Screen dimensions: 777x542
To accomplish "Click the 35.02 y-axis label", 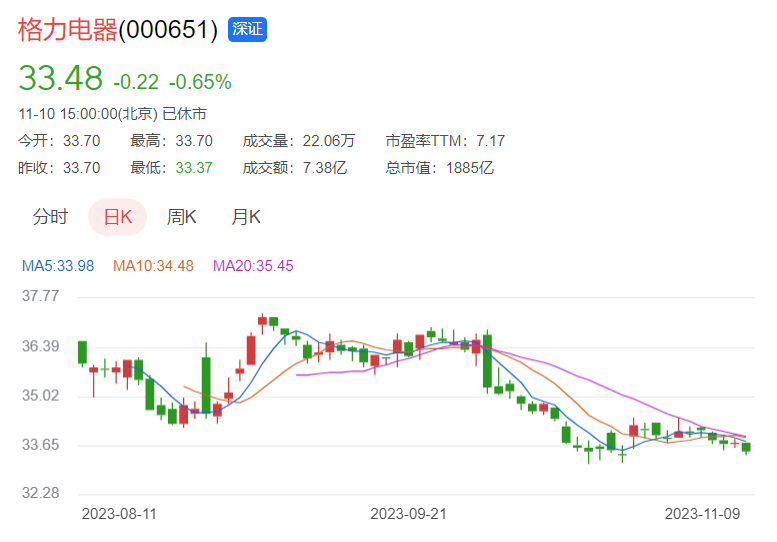I will tap(40, 395).
